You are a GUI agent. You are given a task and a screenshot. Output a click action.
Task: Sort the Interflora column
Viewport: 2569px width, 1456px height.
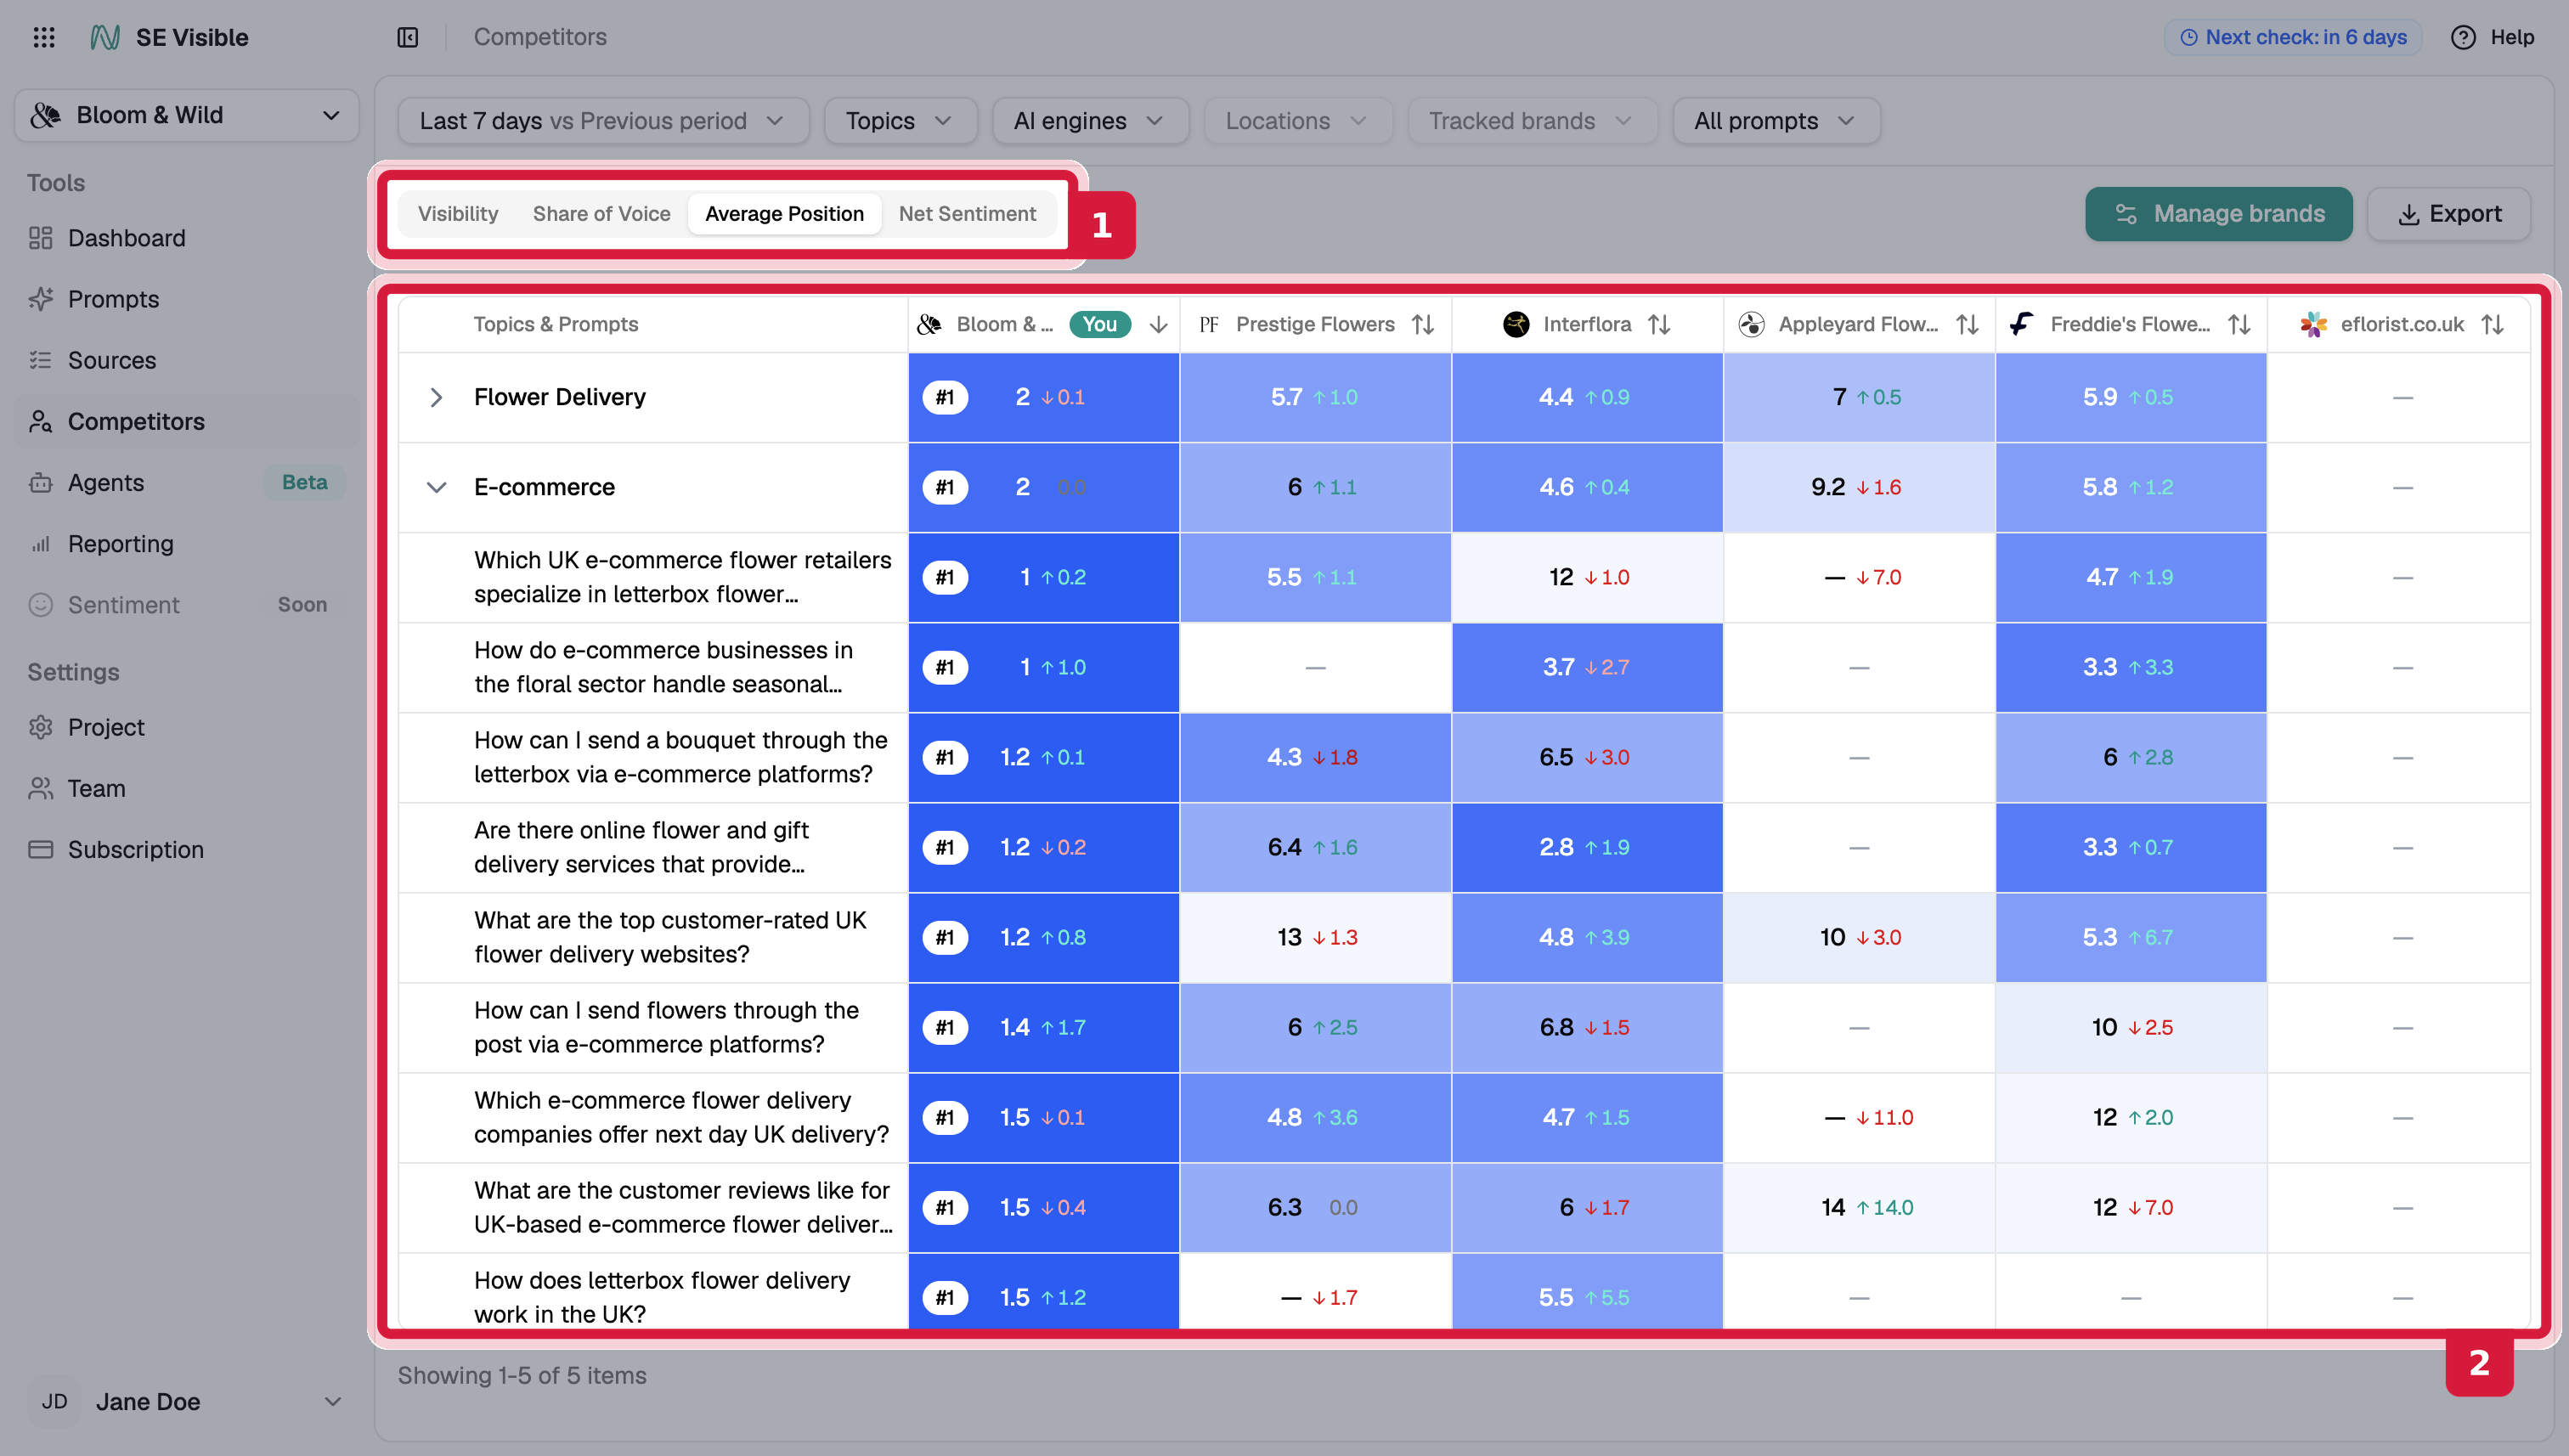1659,324
